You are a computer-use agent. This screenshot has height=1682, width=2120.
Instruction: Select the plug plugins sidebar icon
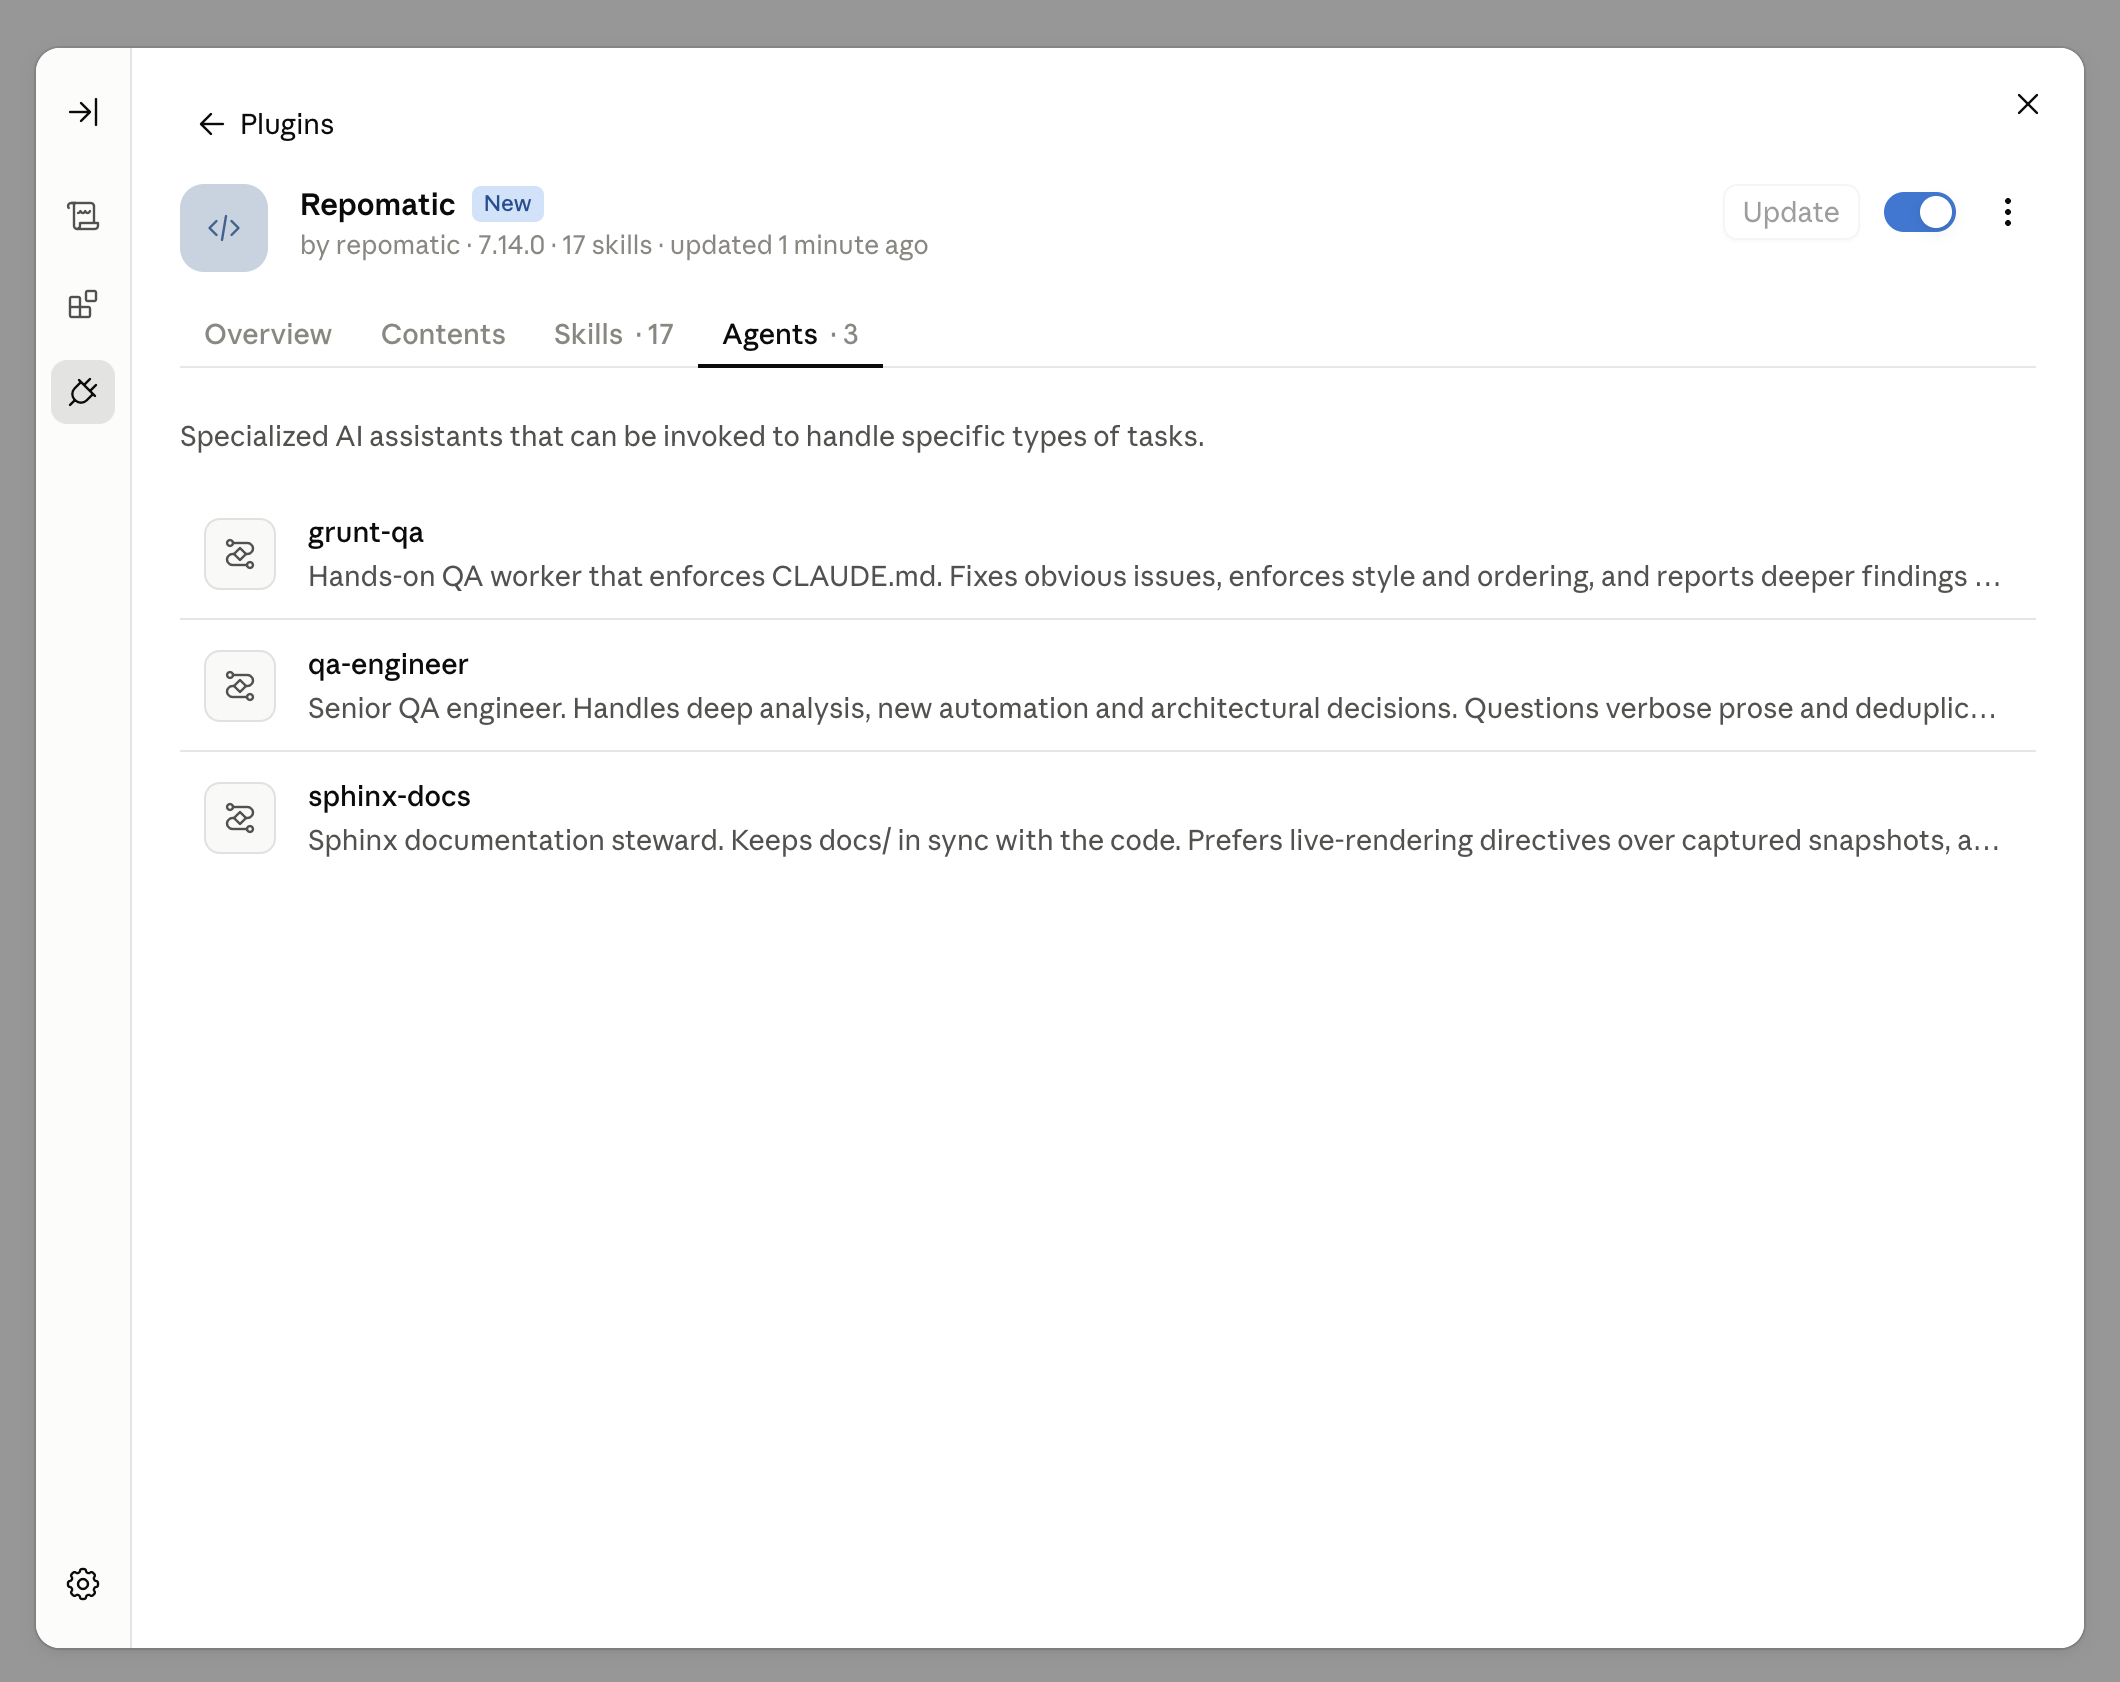tap(83, 392)
